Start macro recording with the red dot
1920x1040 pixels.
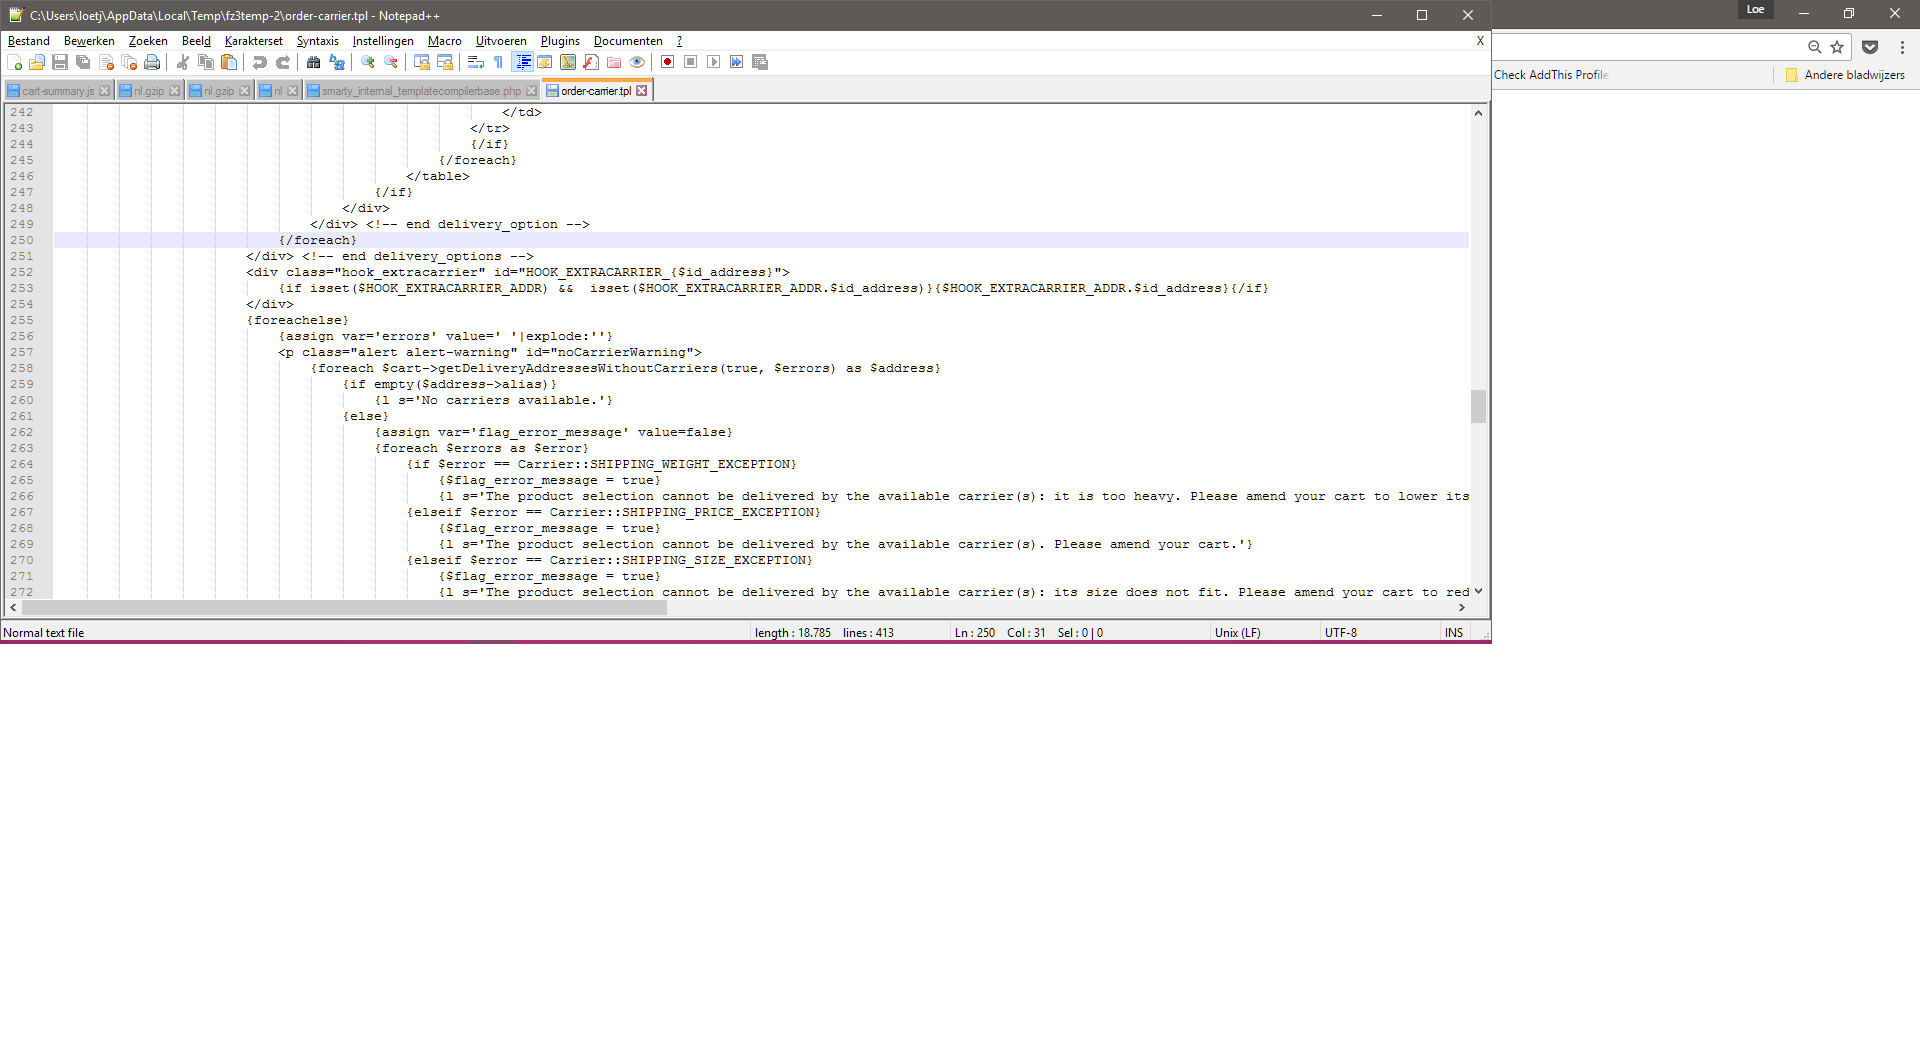pos(667,62)
